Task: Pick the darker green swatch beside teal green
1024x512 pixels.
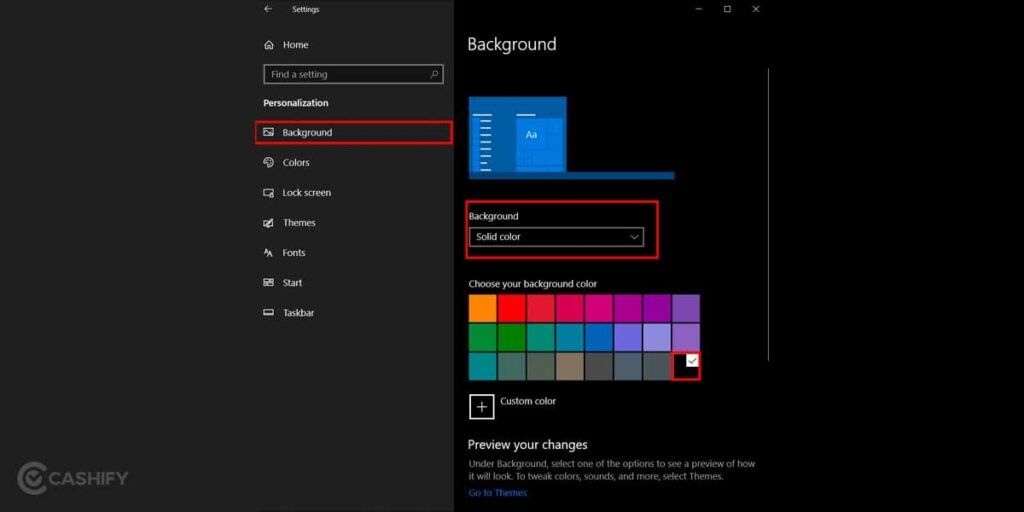Action: [x=511, y=337]
